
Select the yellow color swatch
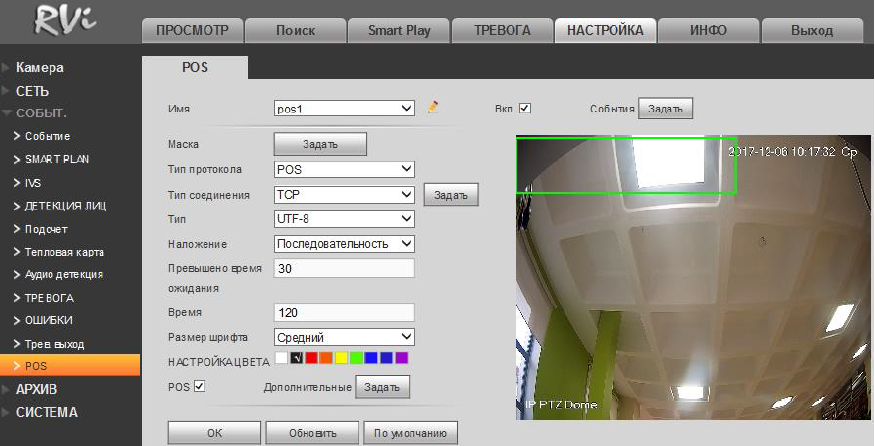click(x=341, y=357)
